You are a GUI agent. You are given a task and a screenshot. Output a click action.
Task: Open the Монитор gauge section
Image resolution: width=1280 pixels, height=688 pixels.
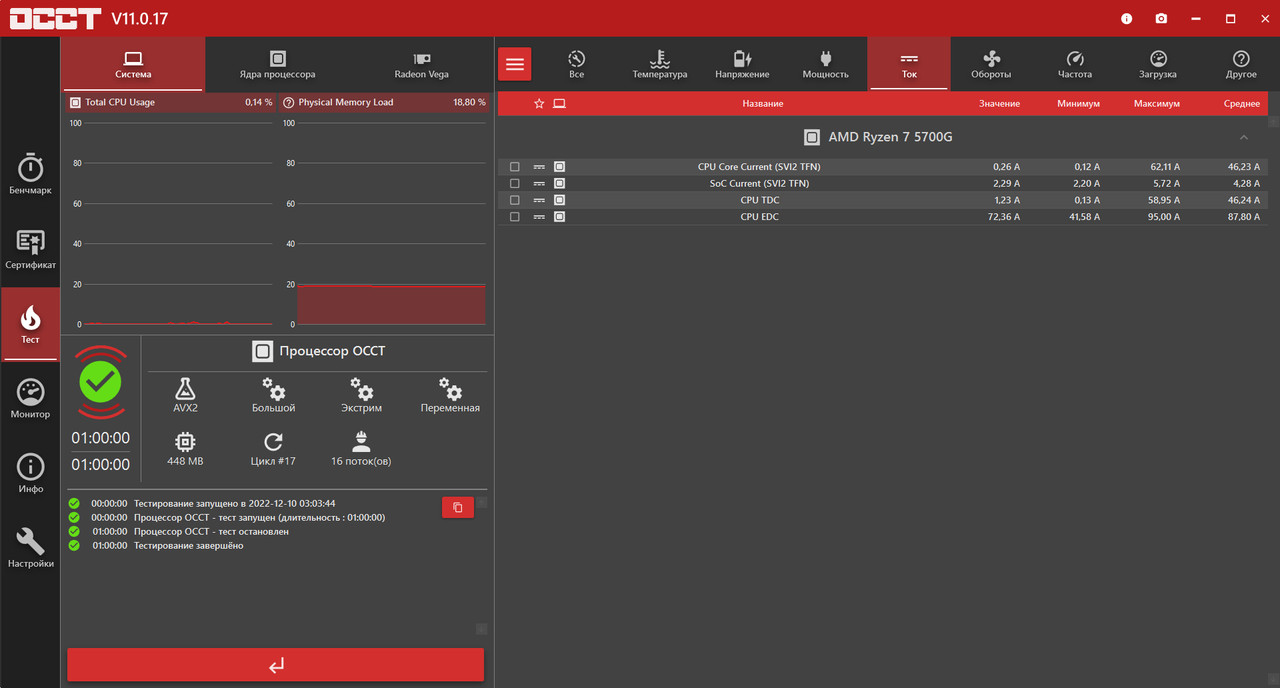click(30, 399)
